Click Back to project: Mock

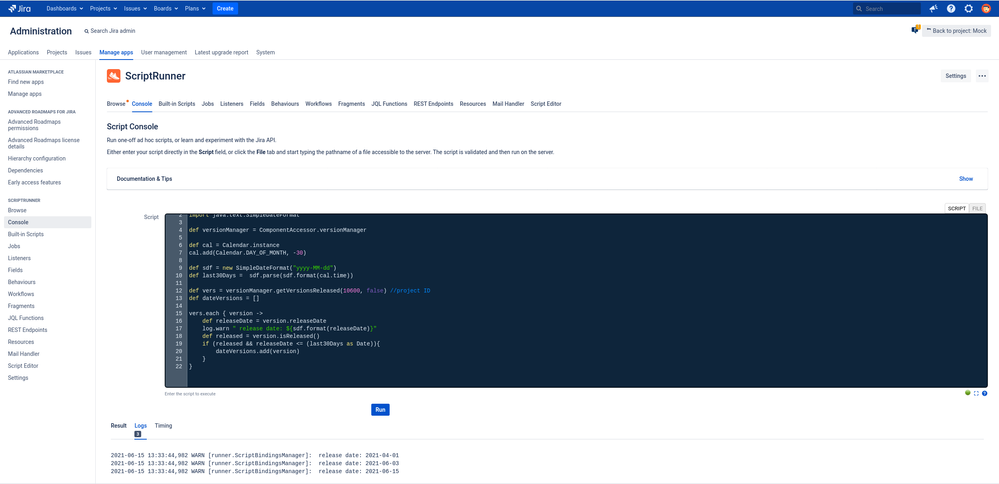[x=956, y=30]
